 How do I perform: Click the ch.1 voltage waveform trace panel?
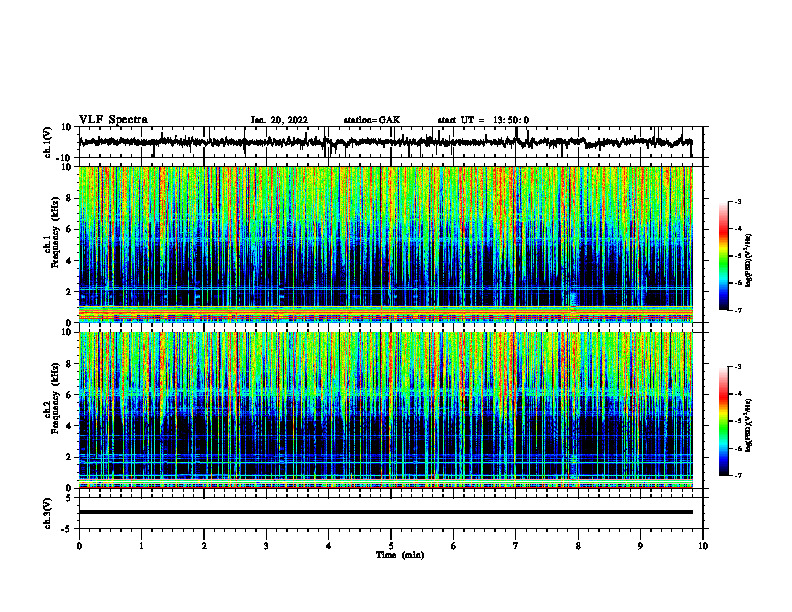click(x=391, y=142)
